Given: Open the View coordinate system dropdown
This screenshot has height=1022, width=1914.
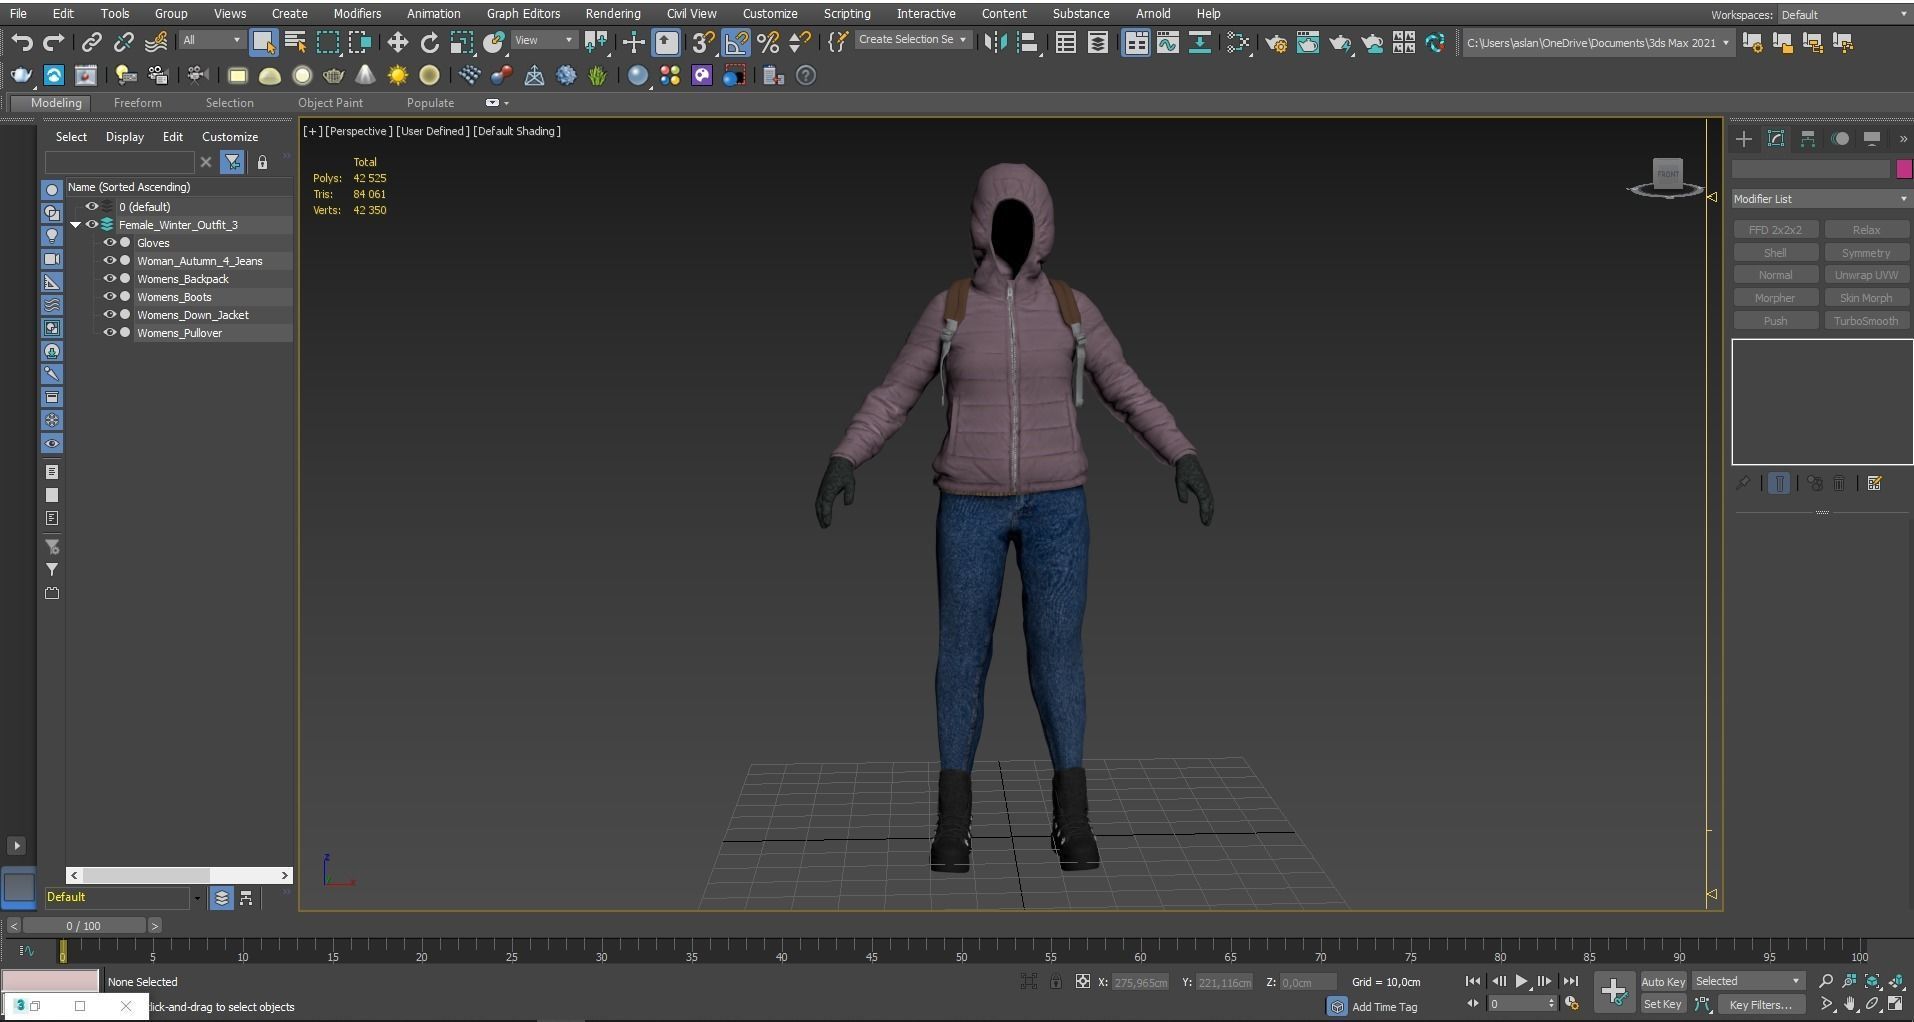Looking at the screenshot, I should (x=545, y=40).
